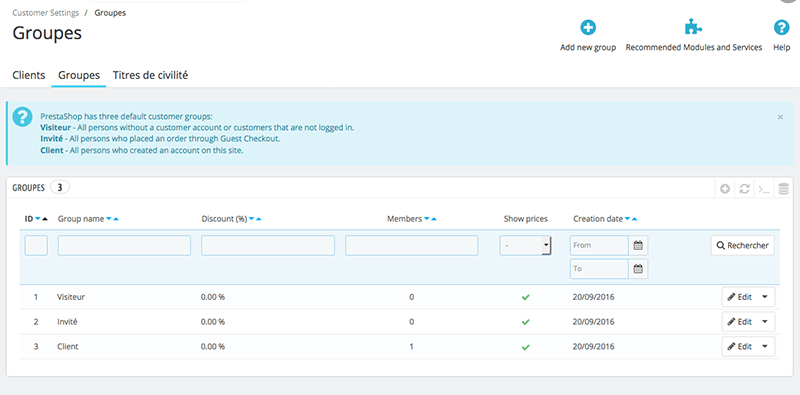The image size is (800, 395).
Task: Click the Invité group name cell
Action: [x=67, y=322]
